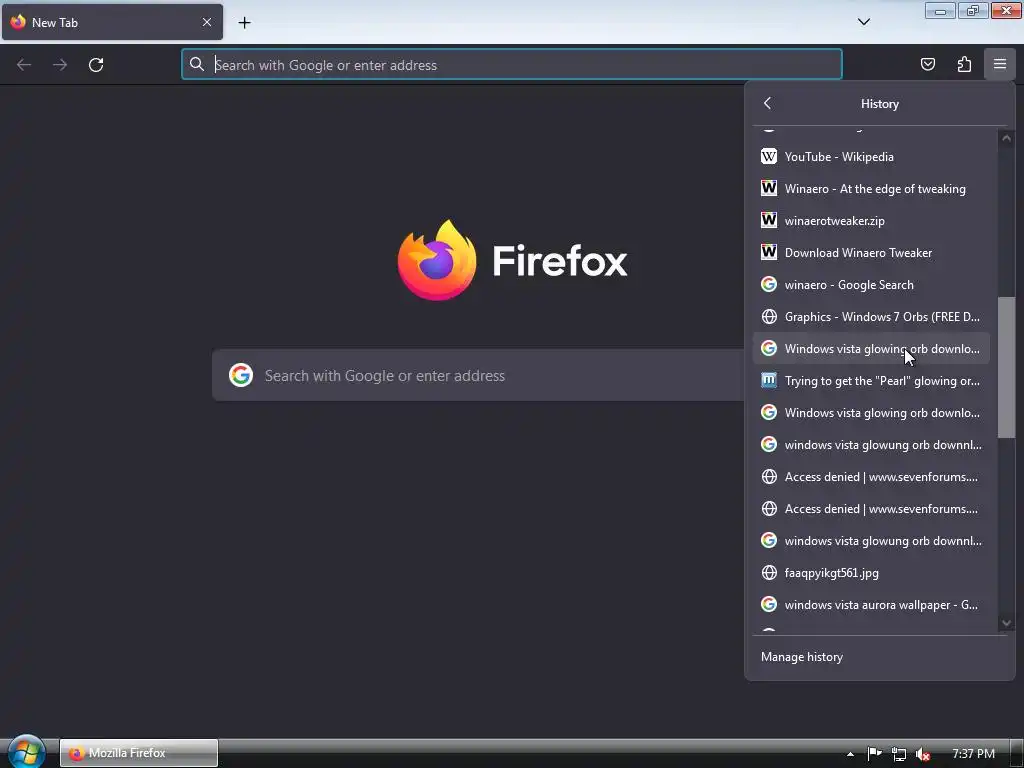Screen dimensions: 1024x768
Task: Focus the address bar field
Action: point(512,65)
